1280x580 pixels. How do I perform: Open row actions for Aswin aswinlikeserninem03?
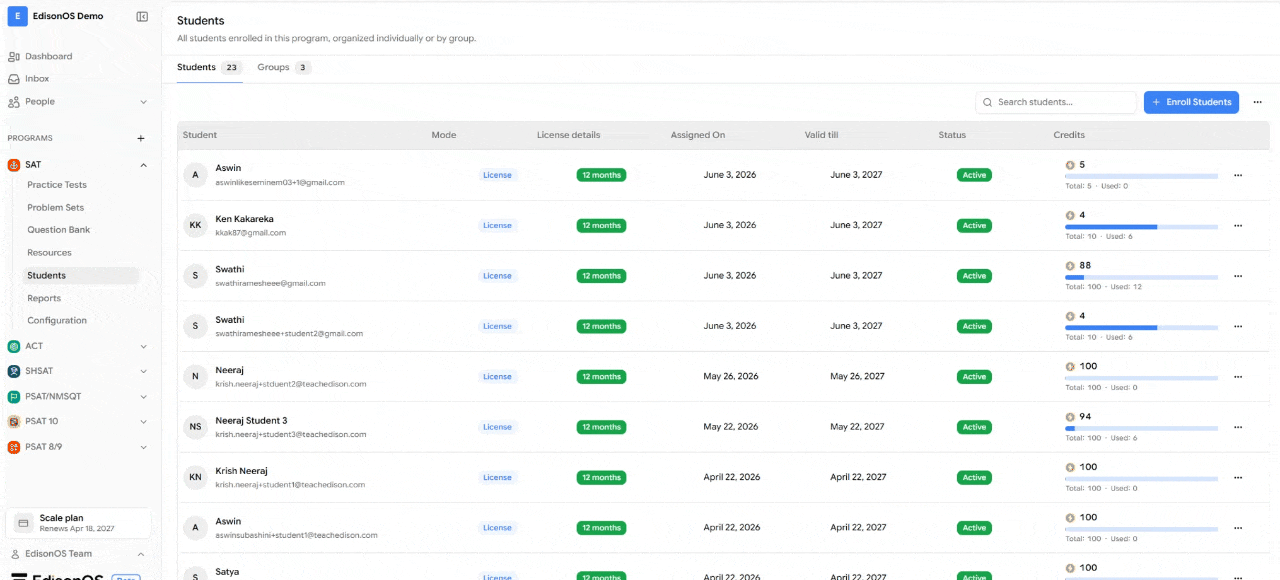click(x=1238, y=175)
